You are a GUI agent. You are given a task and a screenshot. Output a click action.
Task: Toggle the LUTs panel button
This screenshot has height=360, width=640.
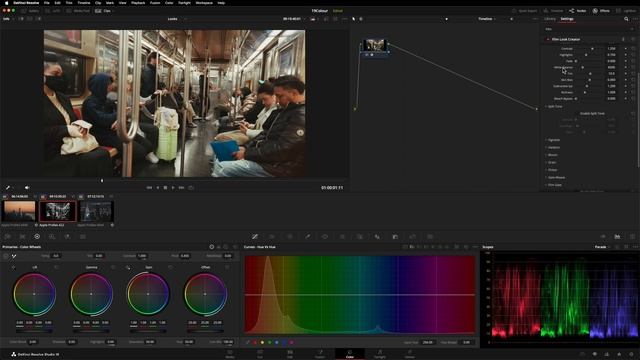point(52,11)
